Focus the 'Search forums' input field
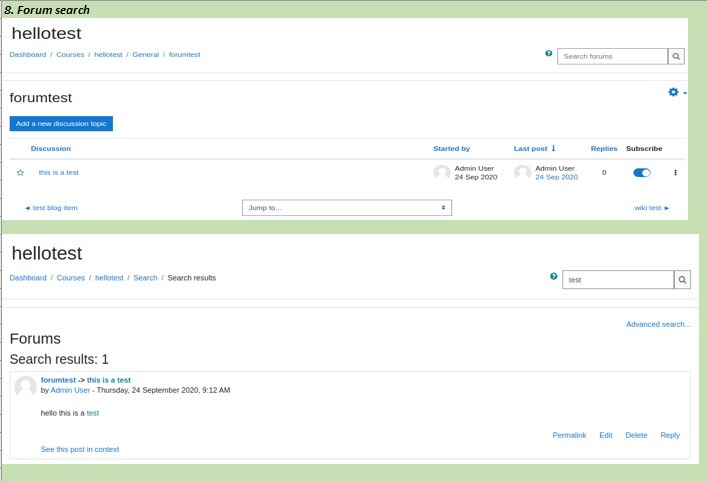 point(612,56)
